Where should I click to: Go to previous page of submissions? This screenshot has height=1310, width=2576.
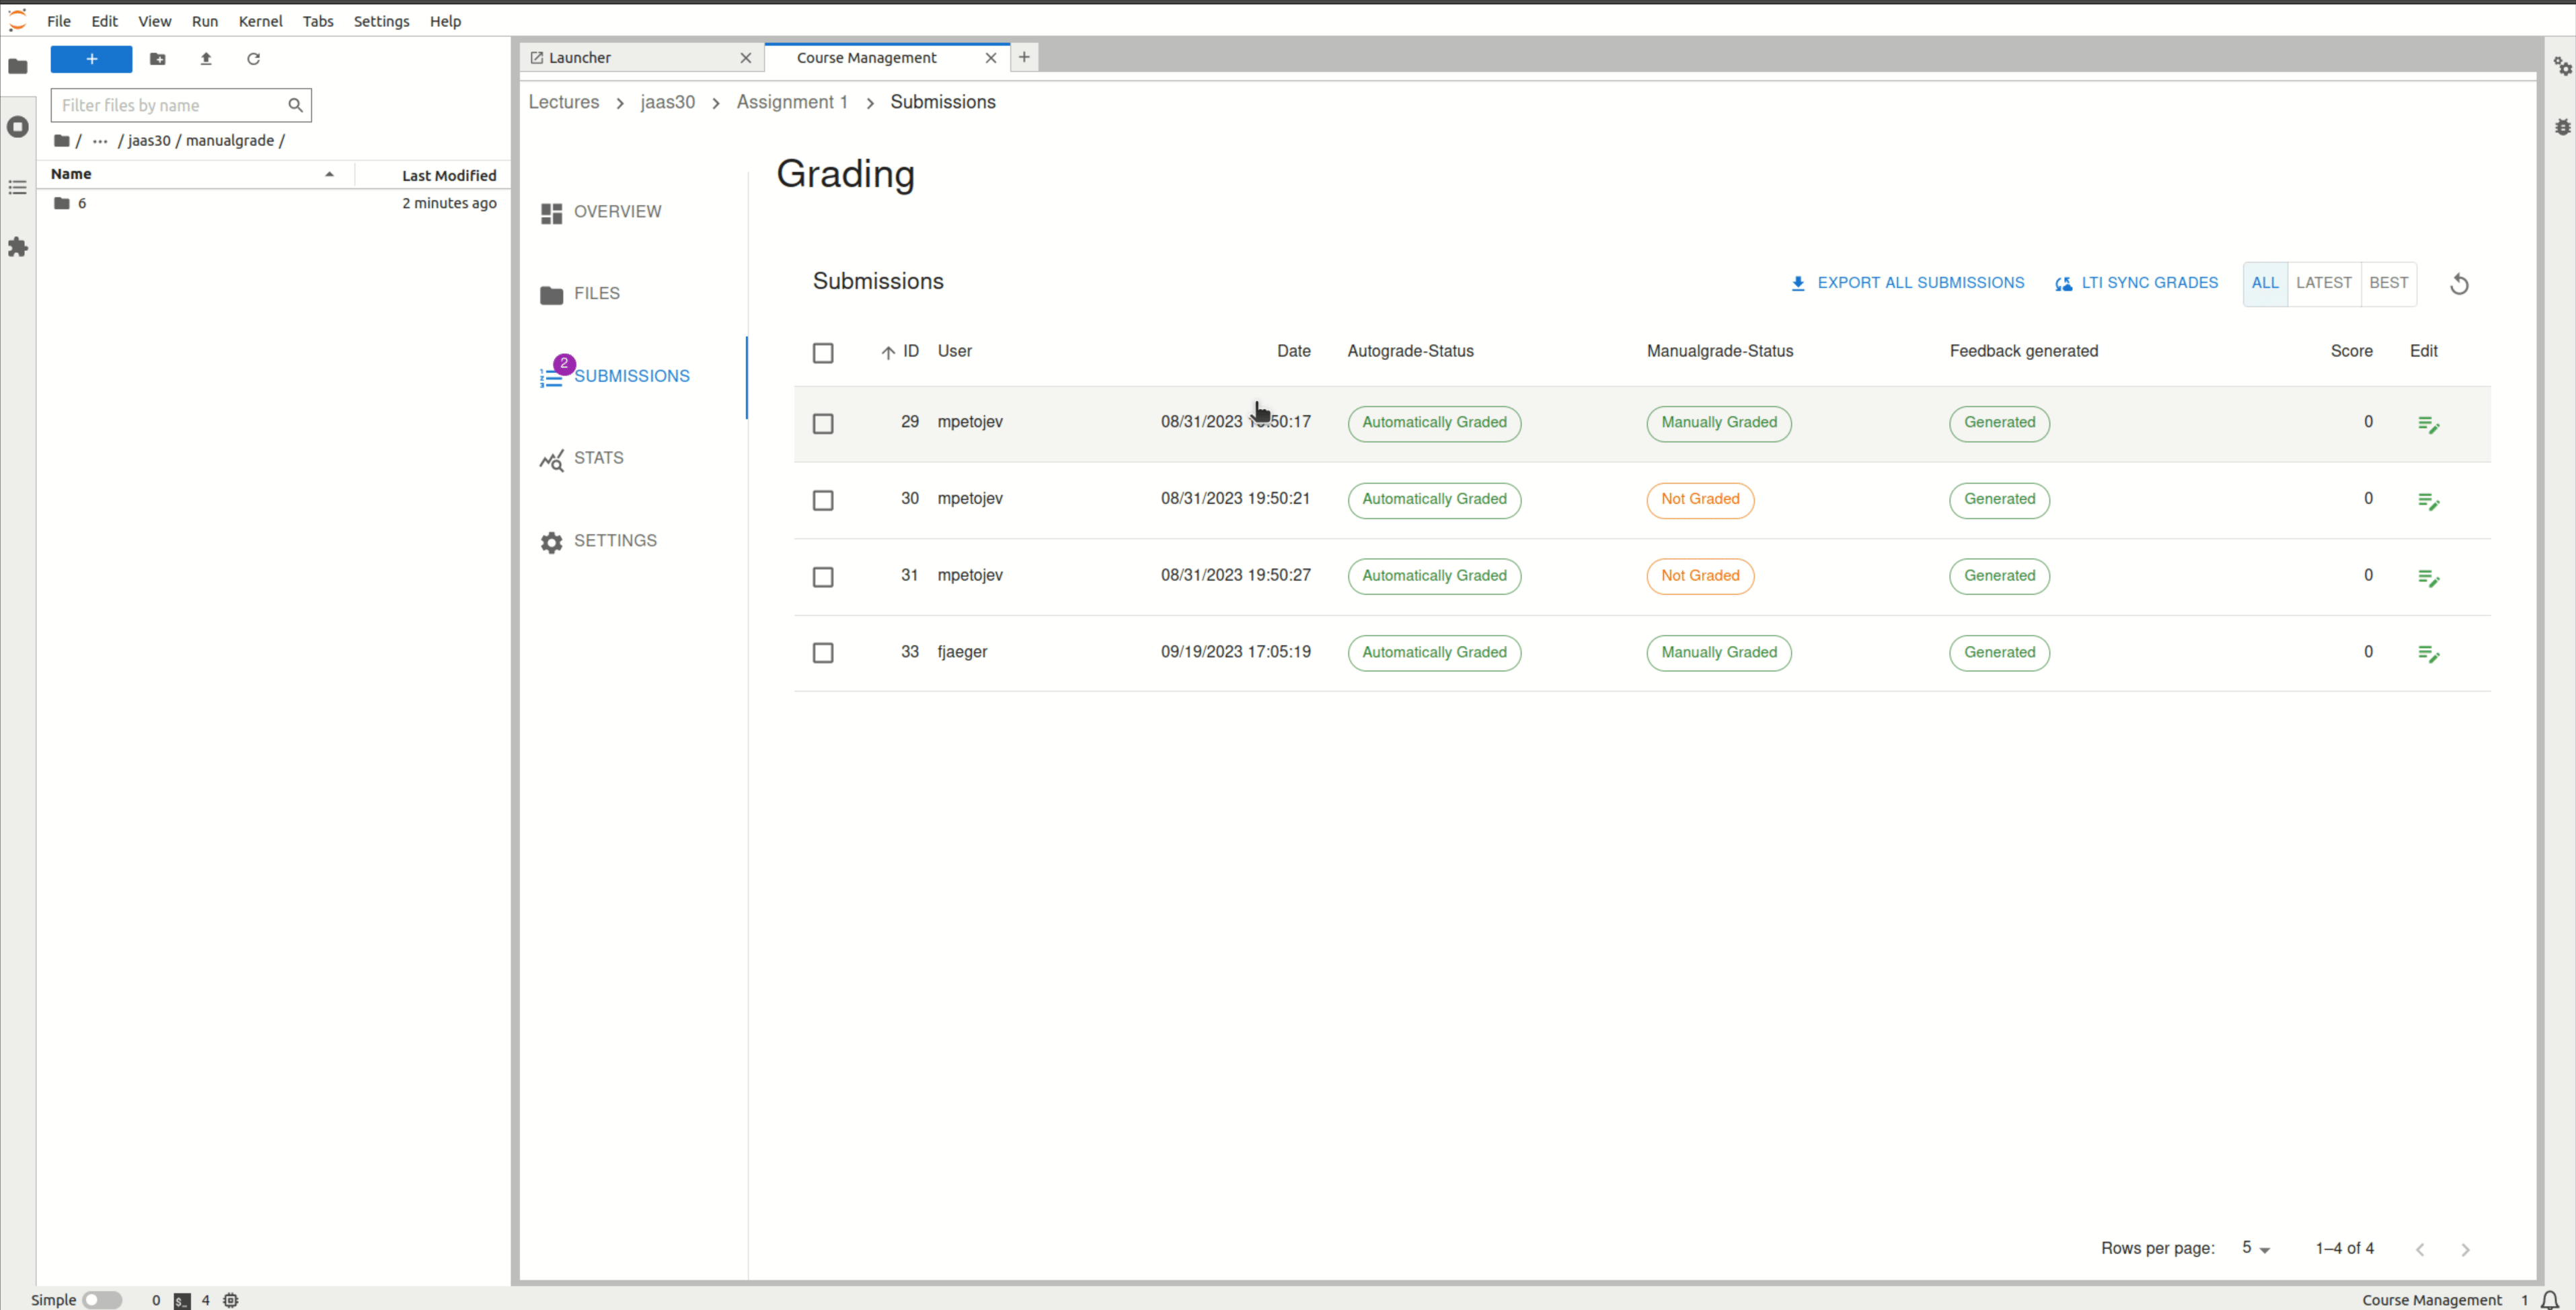click(x=2420, y=1249)
